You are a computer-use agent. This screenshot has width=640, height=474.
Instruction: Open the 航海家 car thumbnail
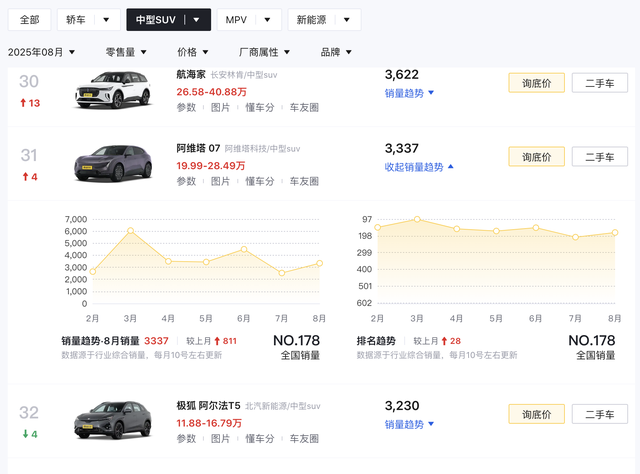coord(113,90)
